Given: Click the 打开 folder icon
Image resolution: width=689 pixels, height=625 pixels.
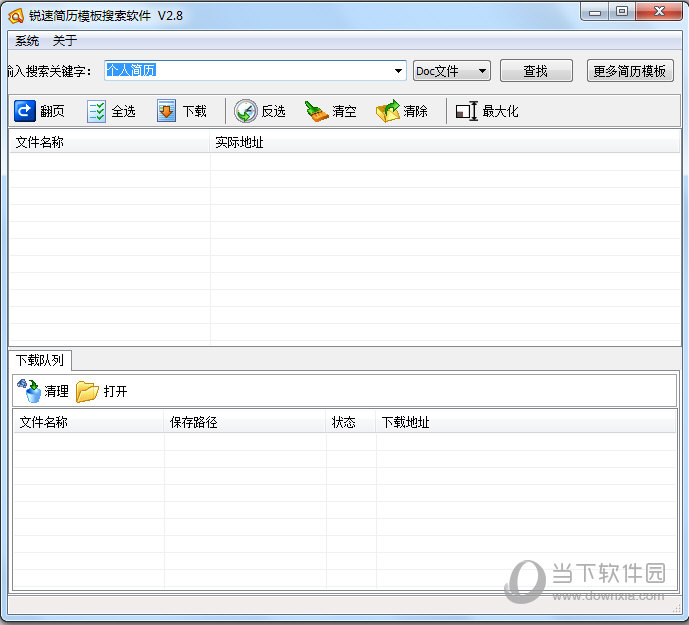Looking at the screenshot, I should (87, 391).
